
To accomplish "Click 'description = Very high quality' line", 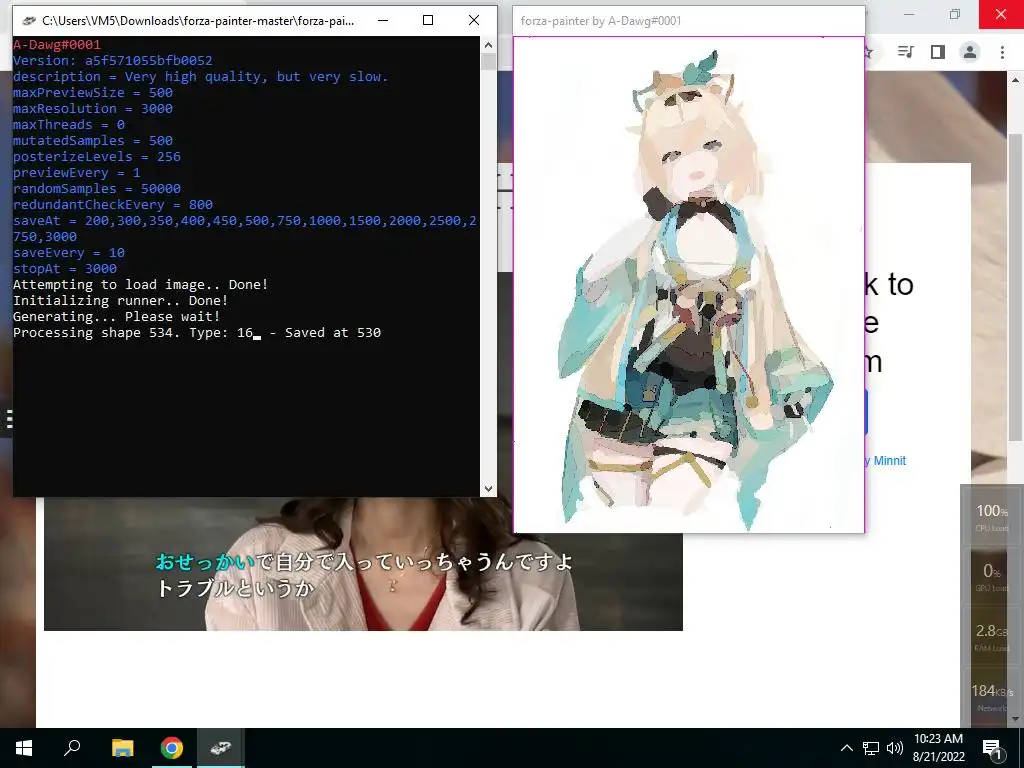I will pos(200,76).
